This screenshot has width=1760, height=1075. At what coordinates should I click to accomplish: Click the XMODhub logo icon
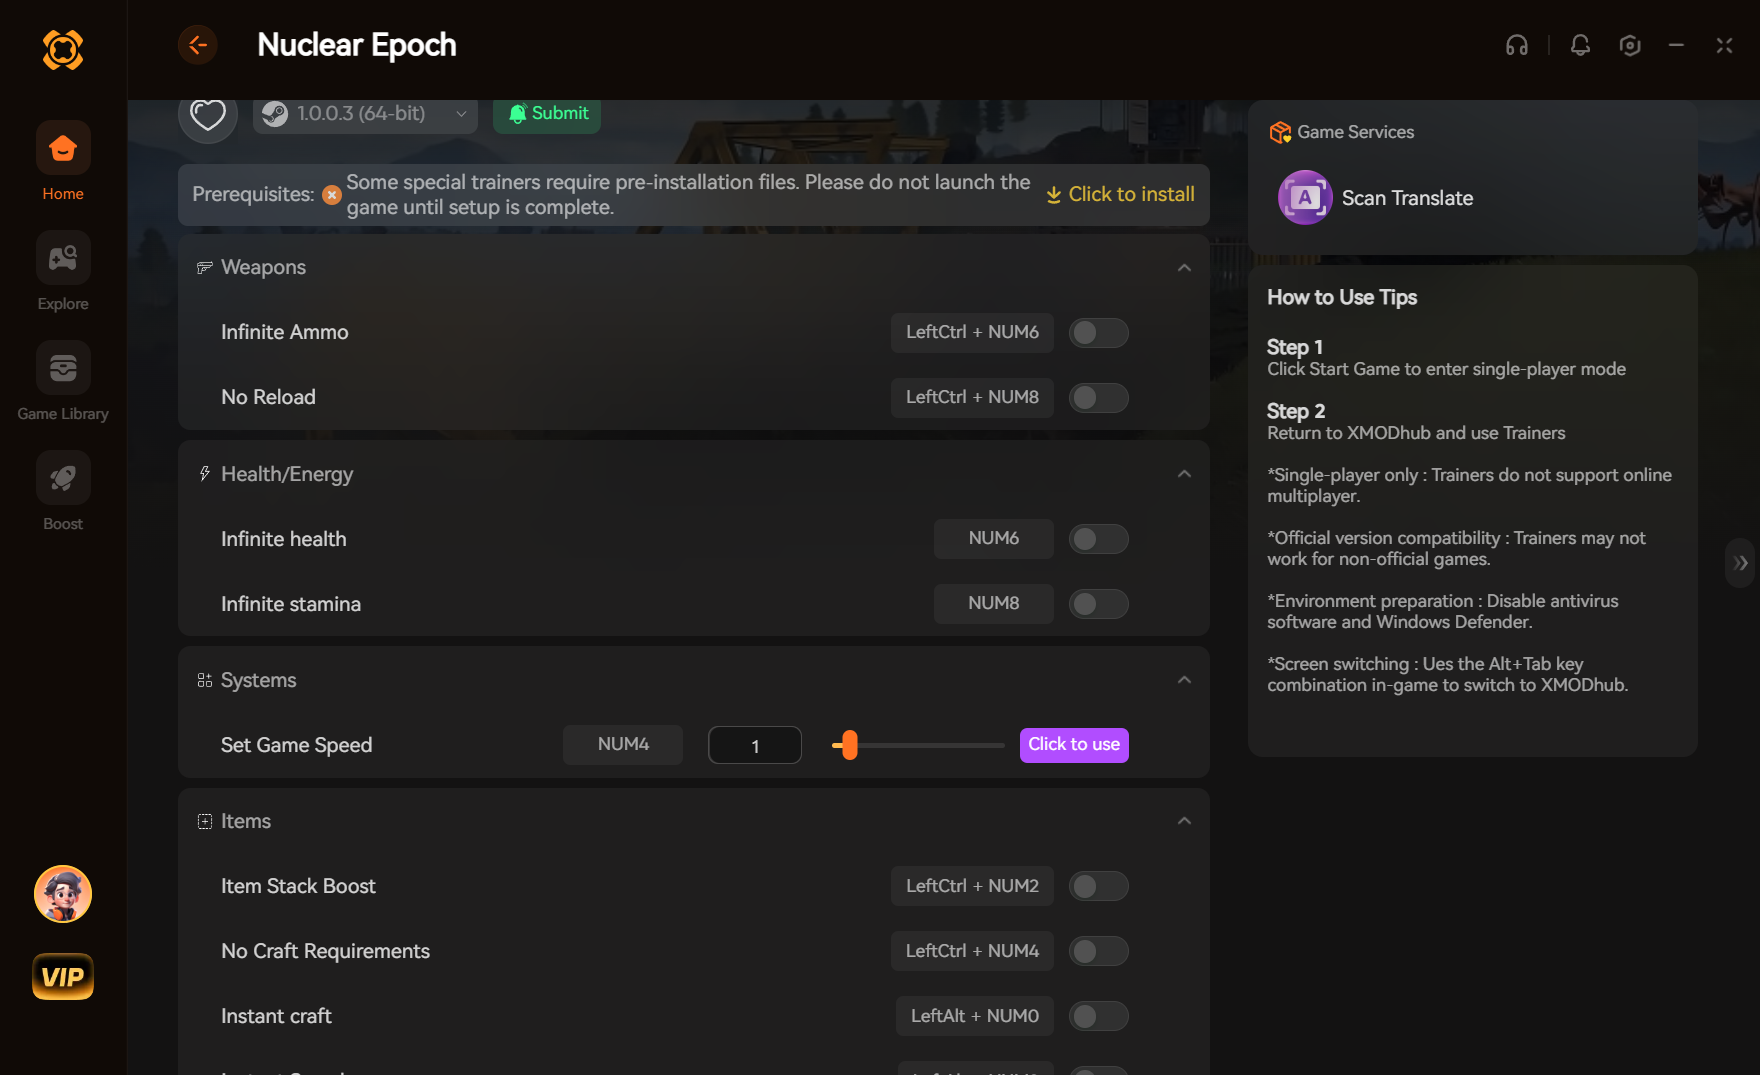pyautogui.click(x=63, y=49)
